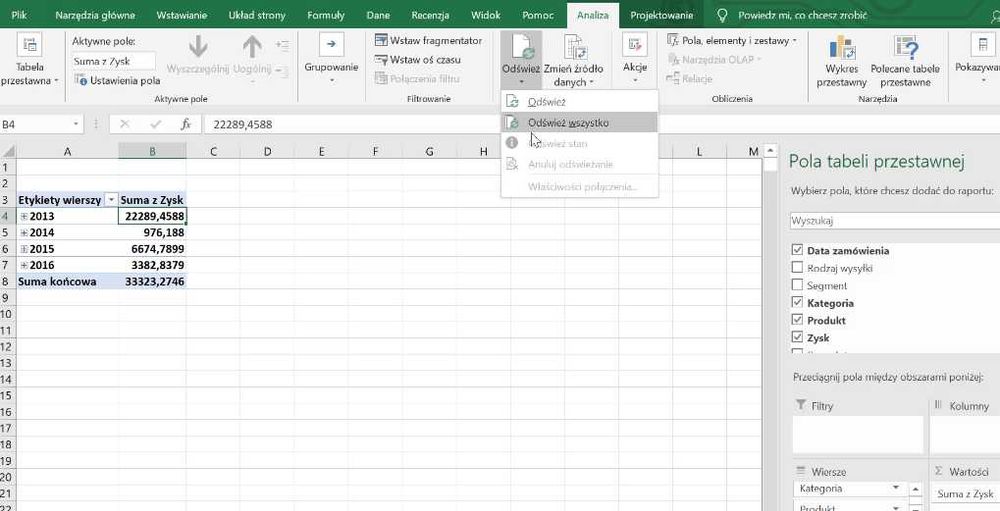
Task: Open Polecane tabele przestawne
Action: point(904,48)
